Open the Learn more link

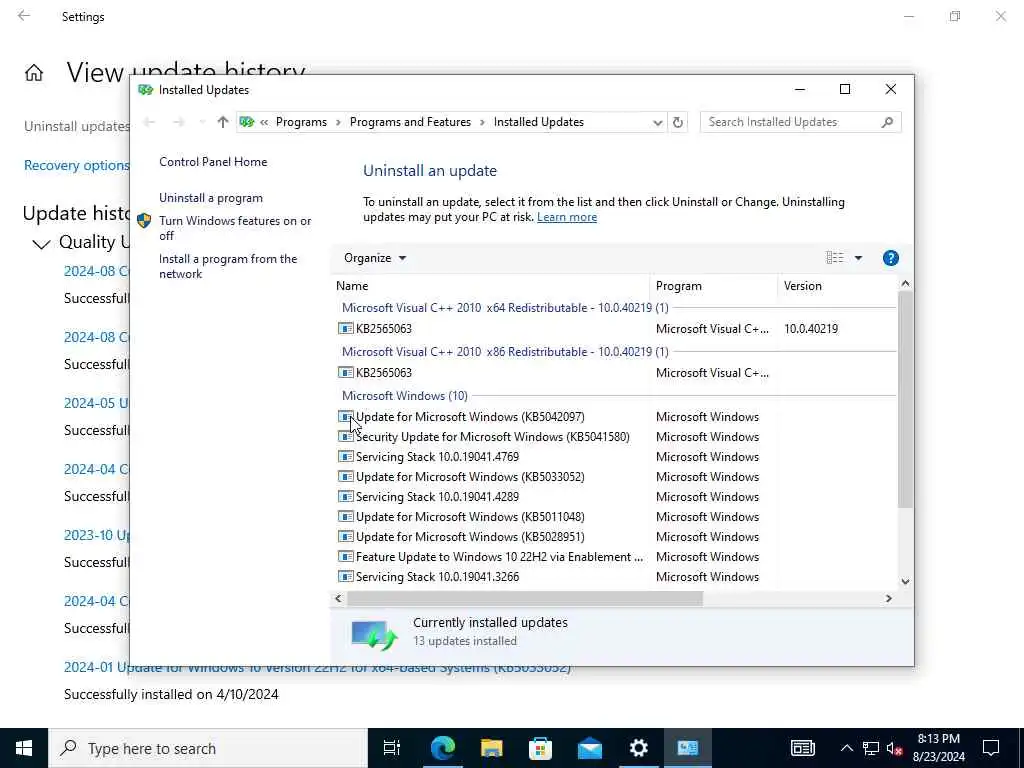(x=567, y=217)
